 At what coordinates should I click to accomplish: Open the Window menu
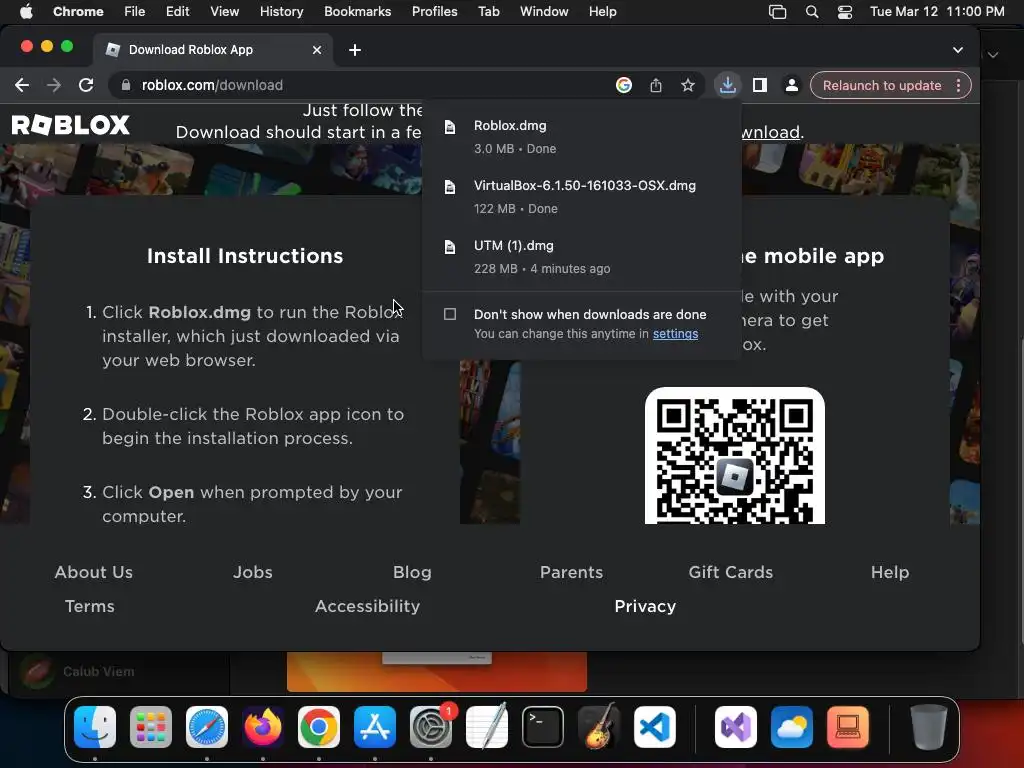click(x=544, y=12)
